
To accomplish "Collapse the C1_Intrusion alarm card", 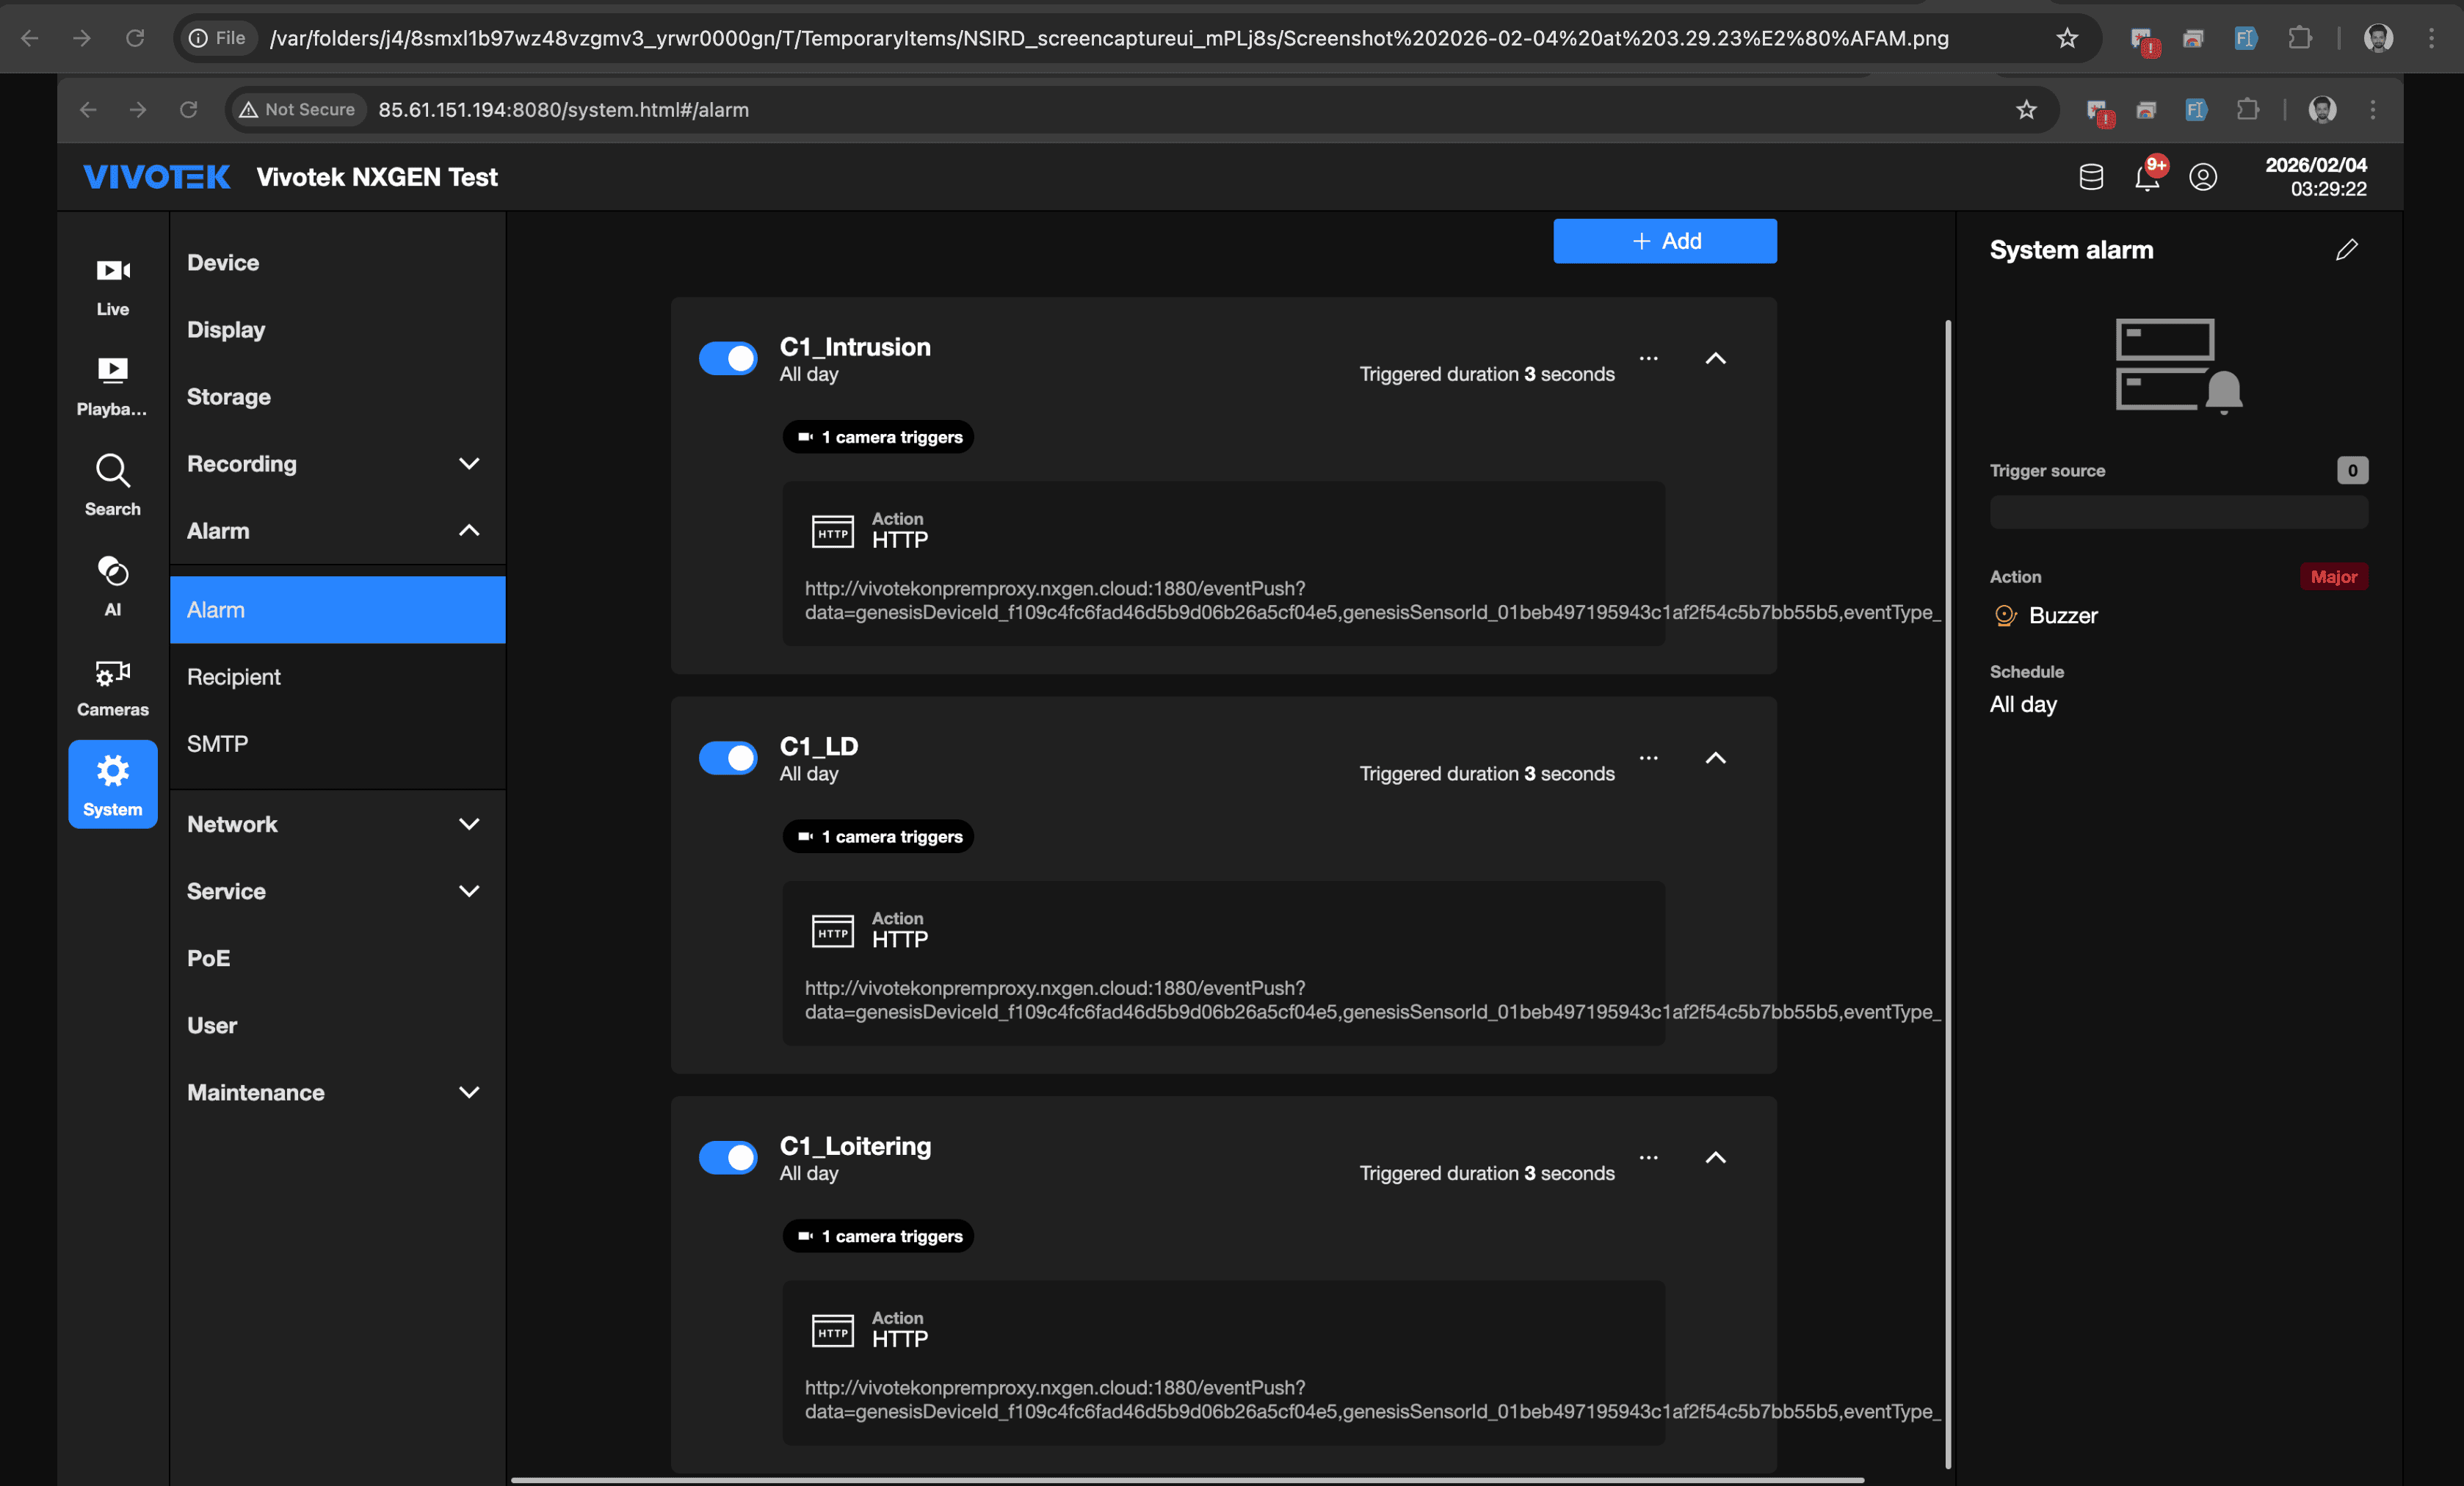I will pyautogui.click(x=1715, y=358).
